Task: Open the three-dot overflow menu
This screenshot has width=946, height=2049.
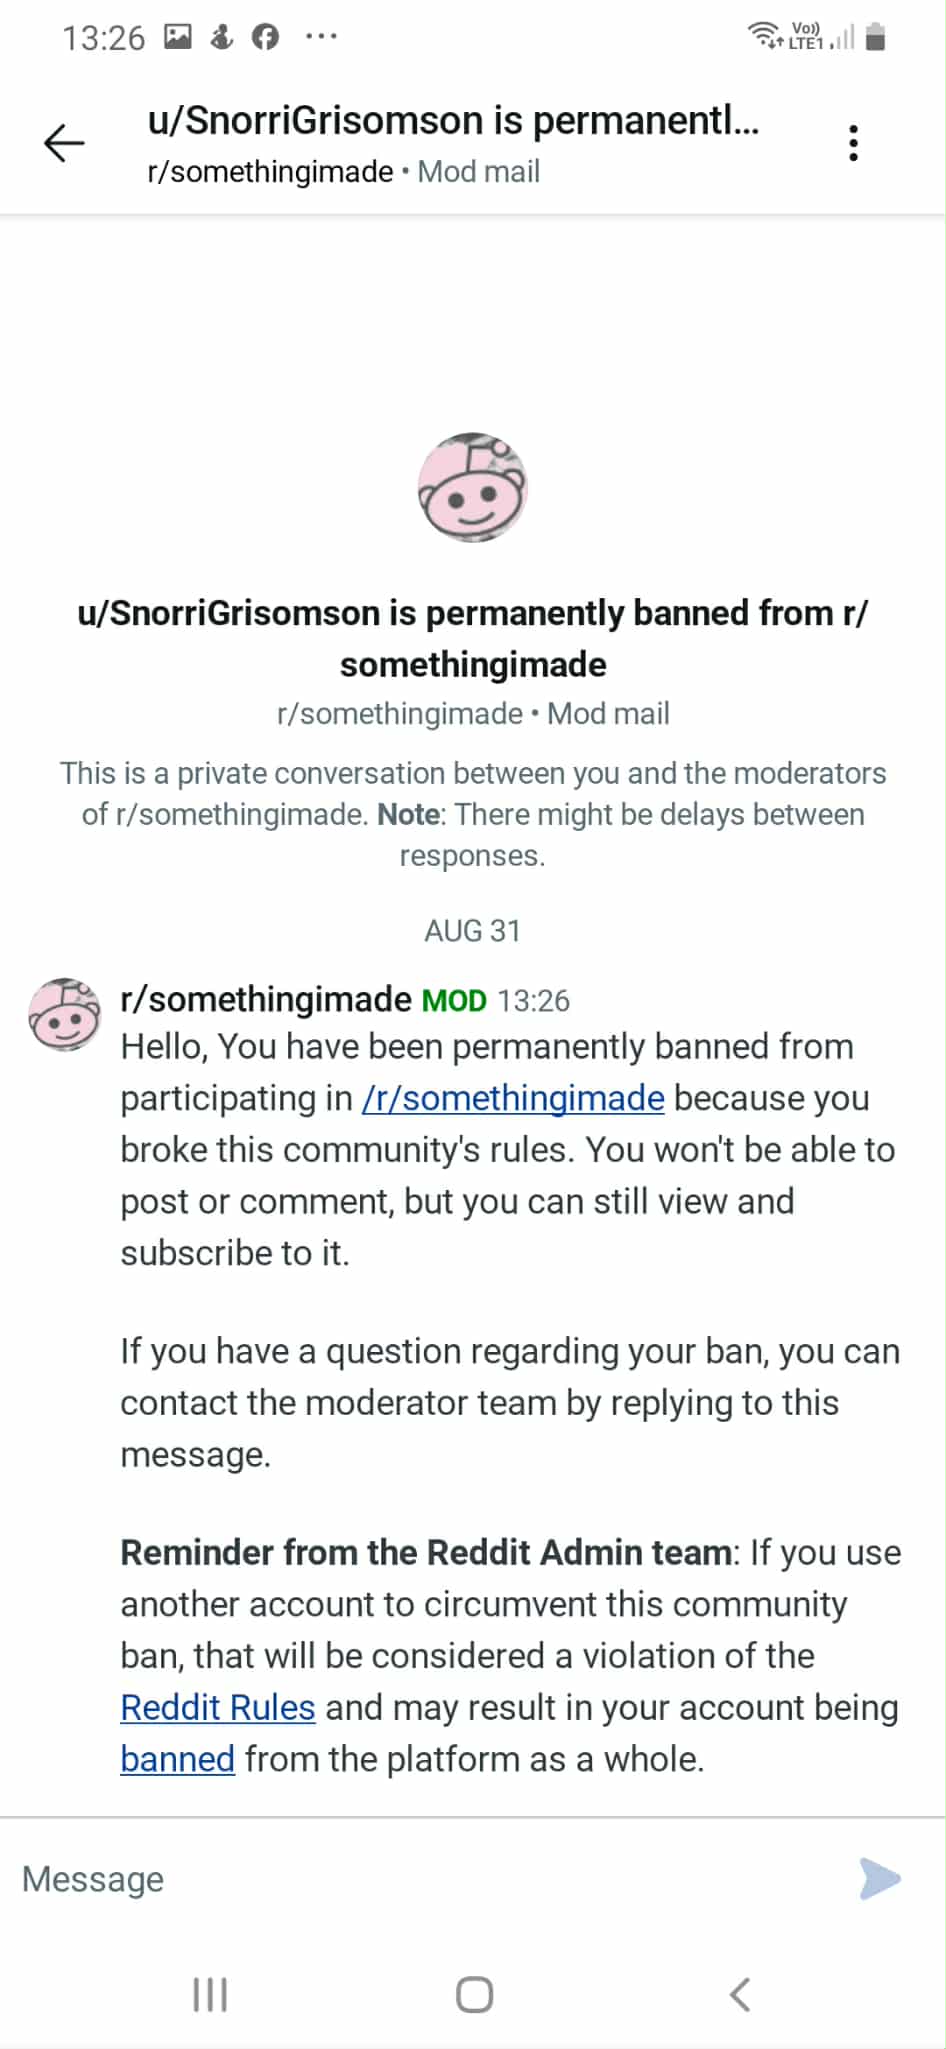Action: pyautogui.click(x=853, y=143)
